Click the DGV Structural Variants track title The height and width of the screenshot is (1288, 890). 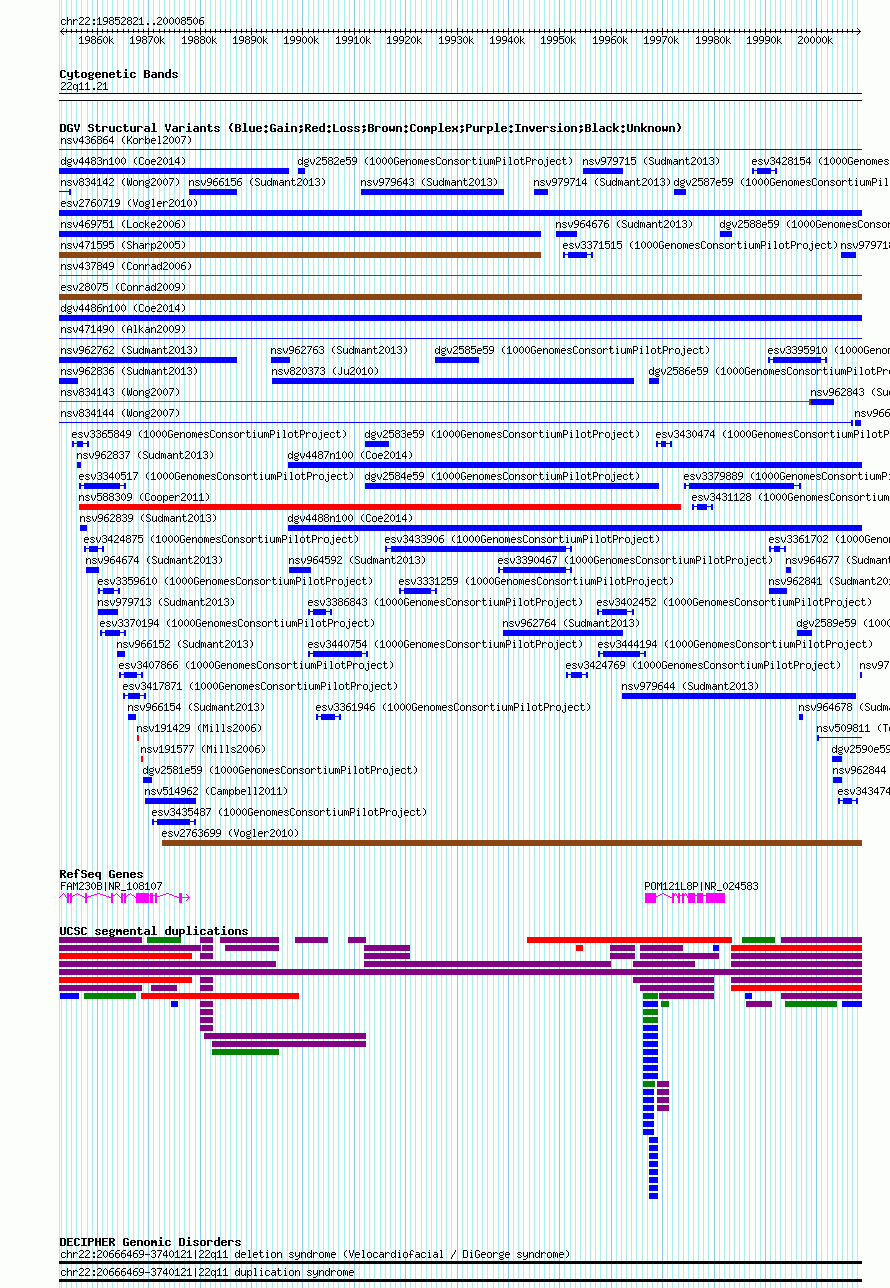click(x=371, y=128)
